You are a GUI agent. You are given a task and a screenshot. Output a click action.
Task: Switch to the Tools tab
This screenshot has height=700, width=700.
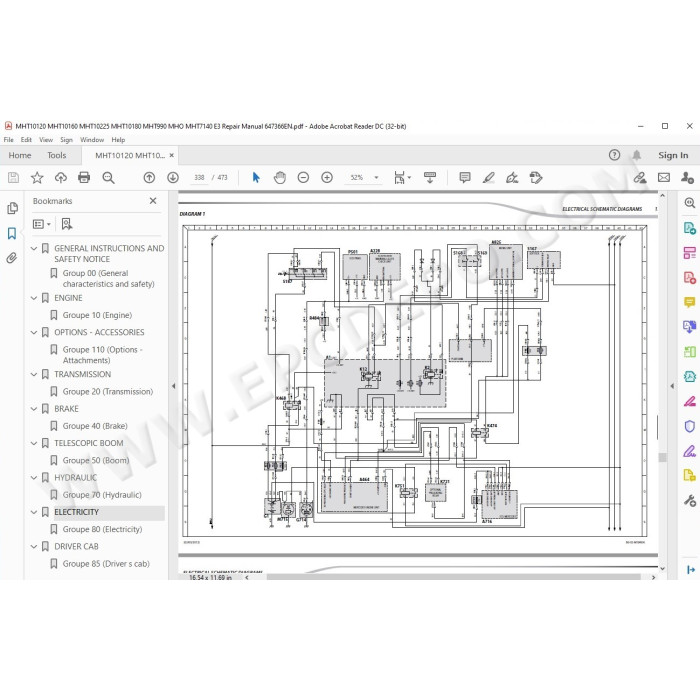pos(57,155)
